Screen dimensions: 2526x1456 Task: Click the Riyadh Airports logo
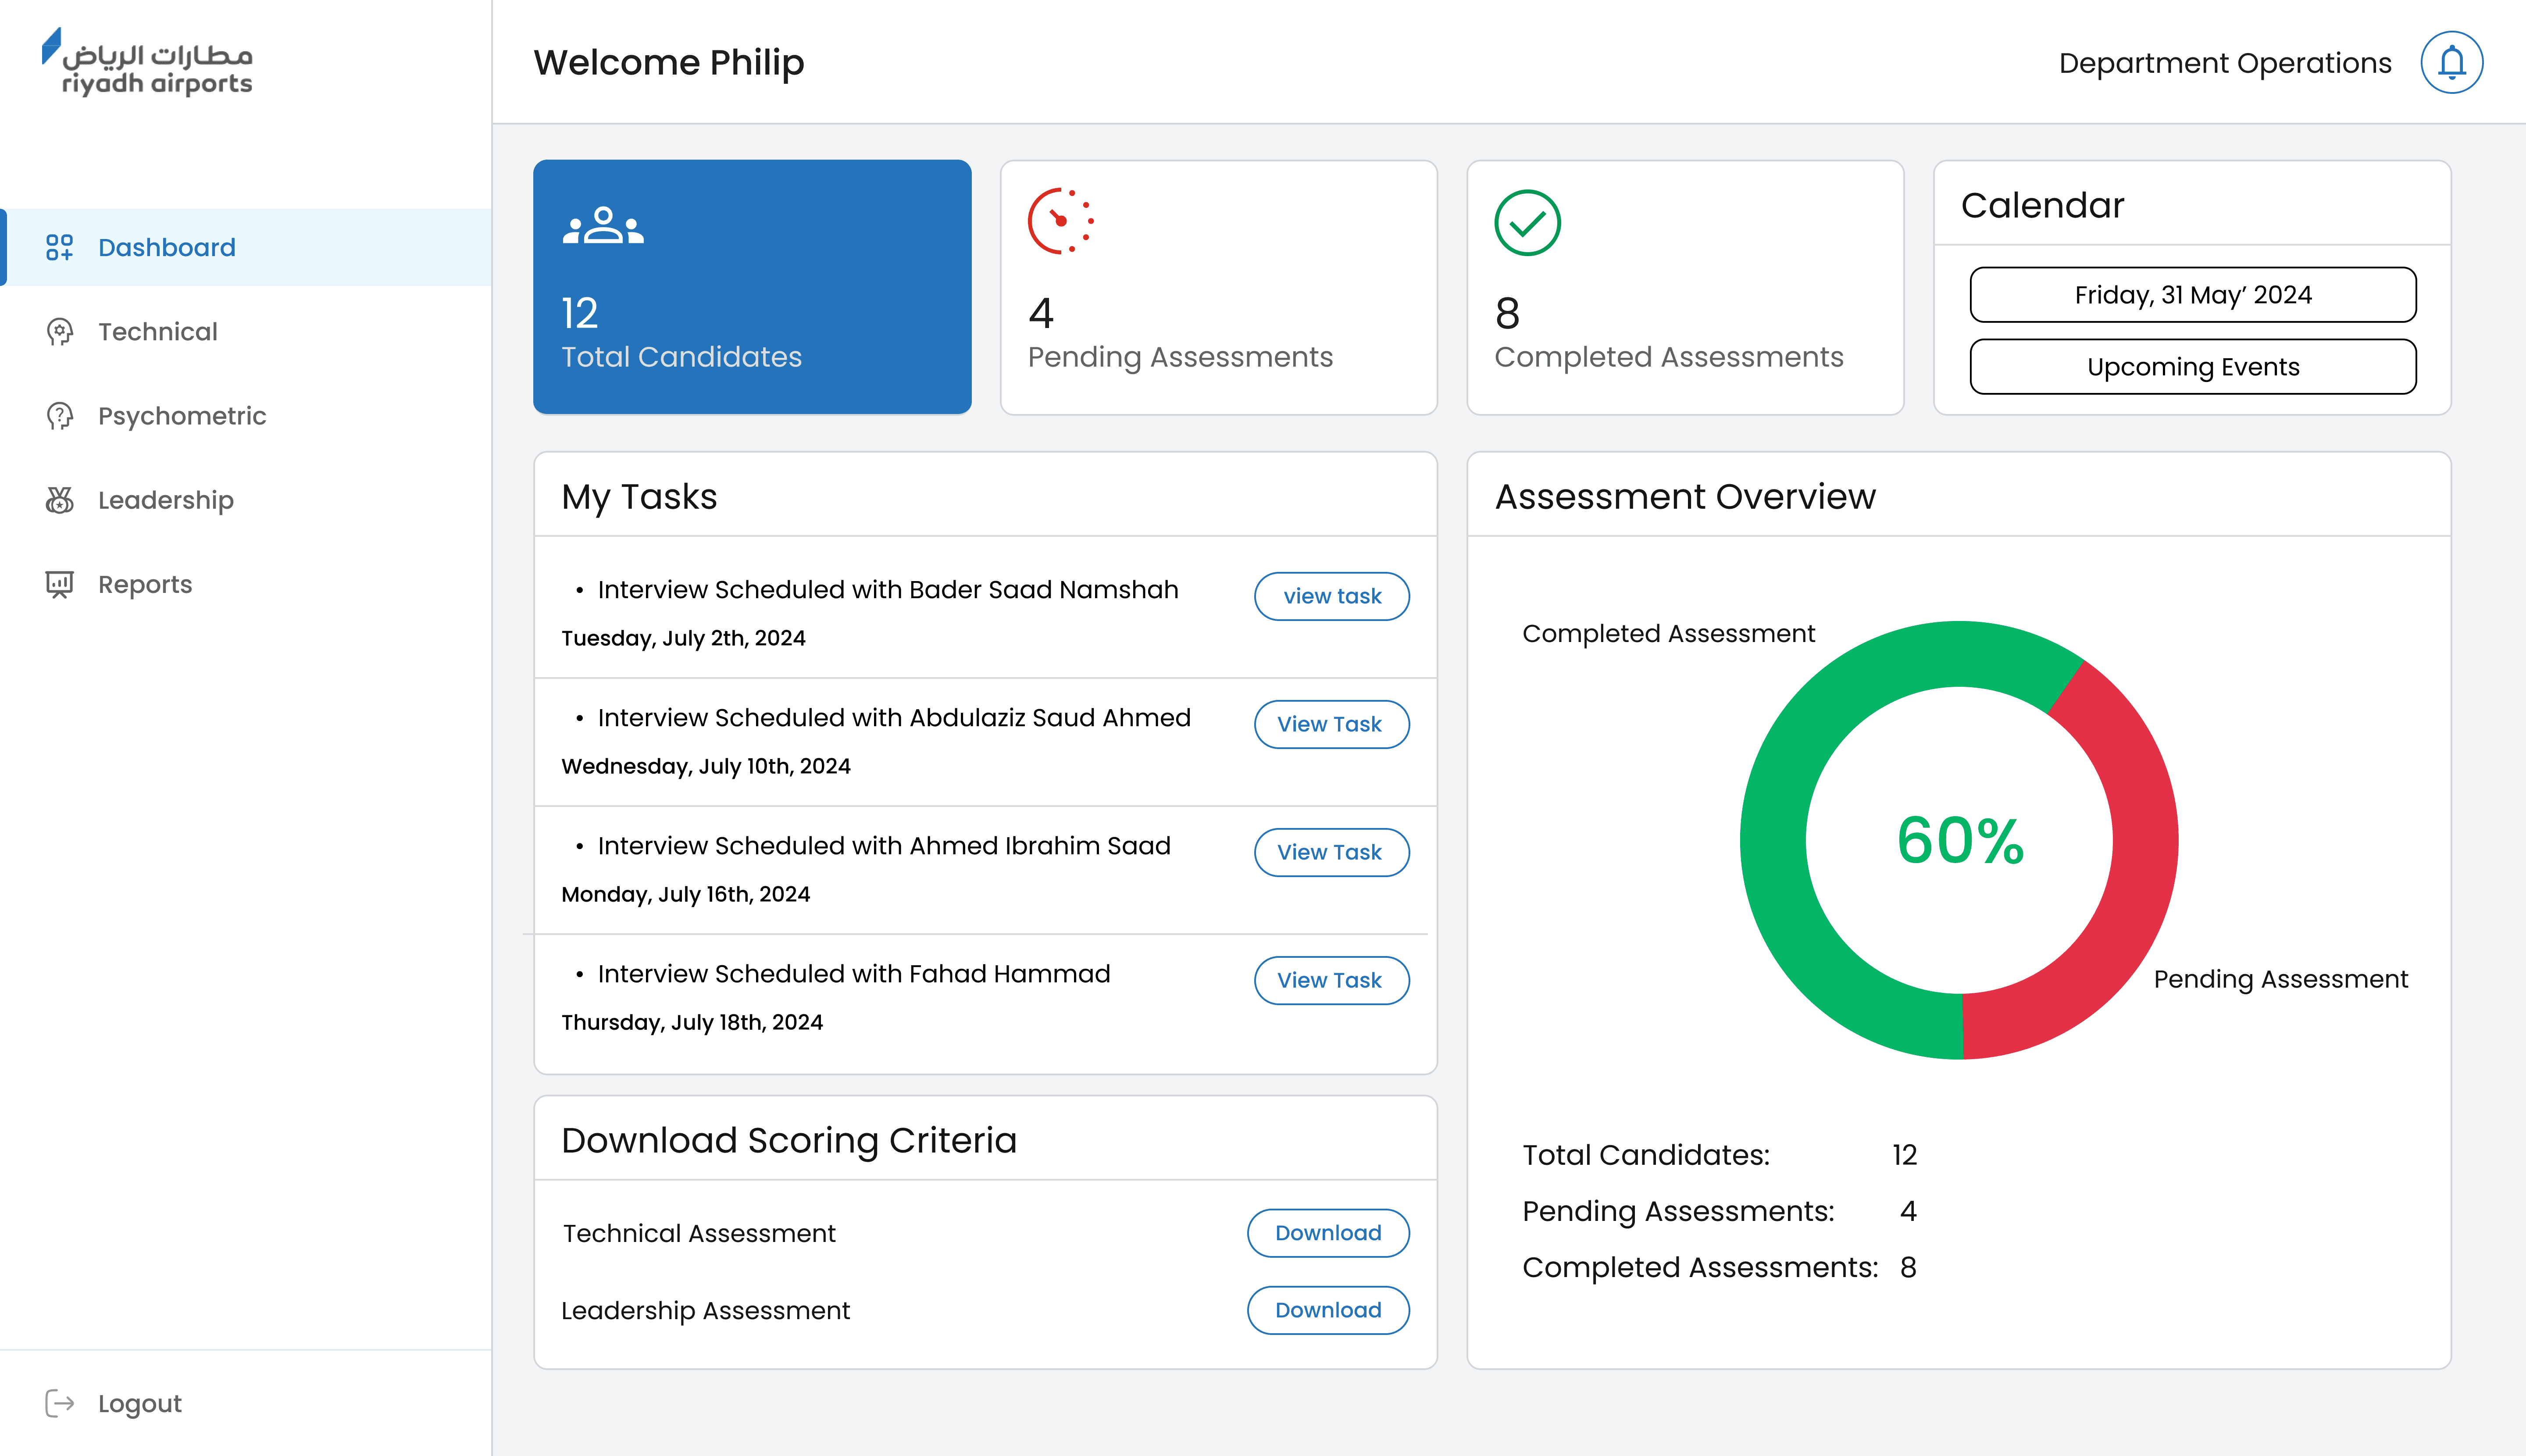pos(147,62)
